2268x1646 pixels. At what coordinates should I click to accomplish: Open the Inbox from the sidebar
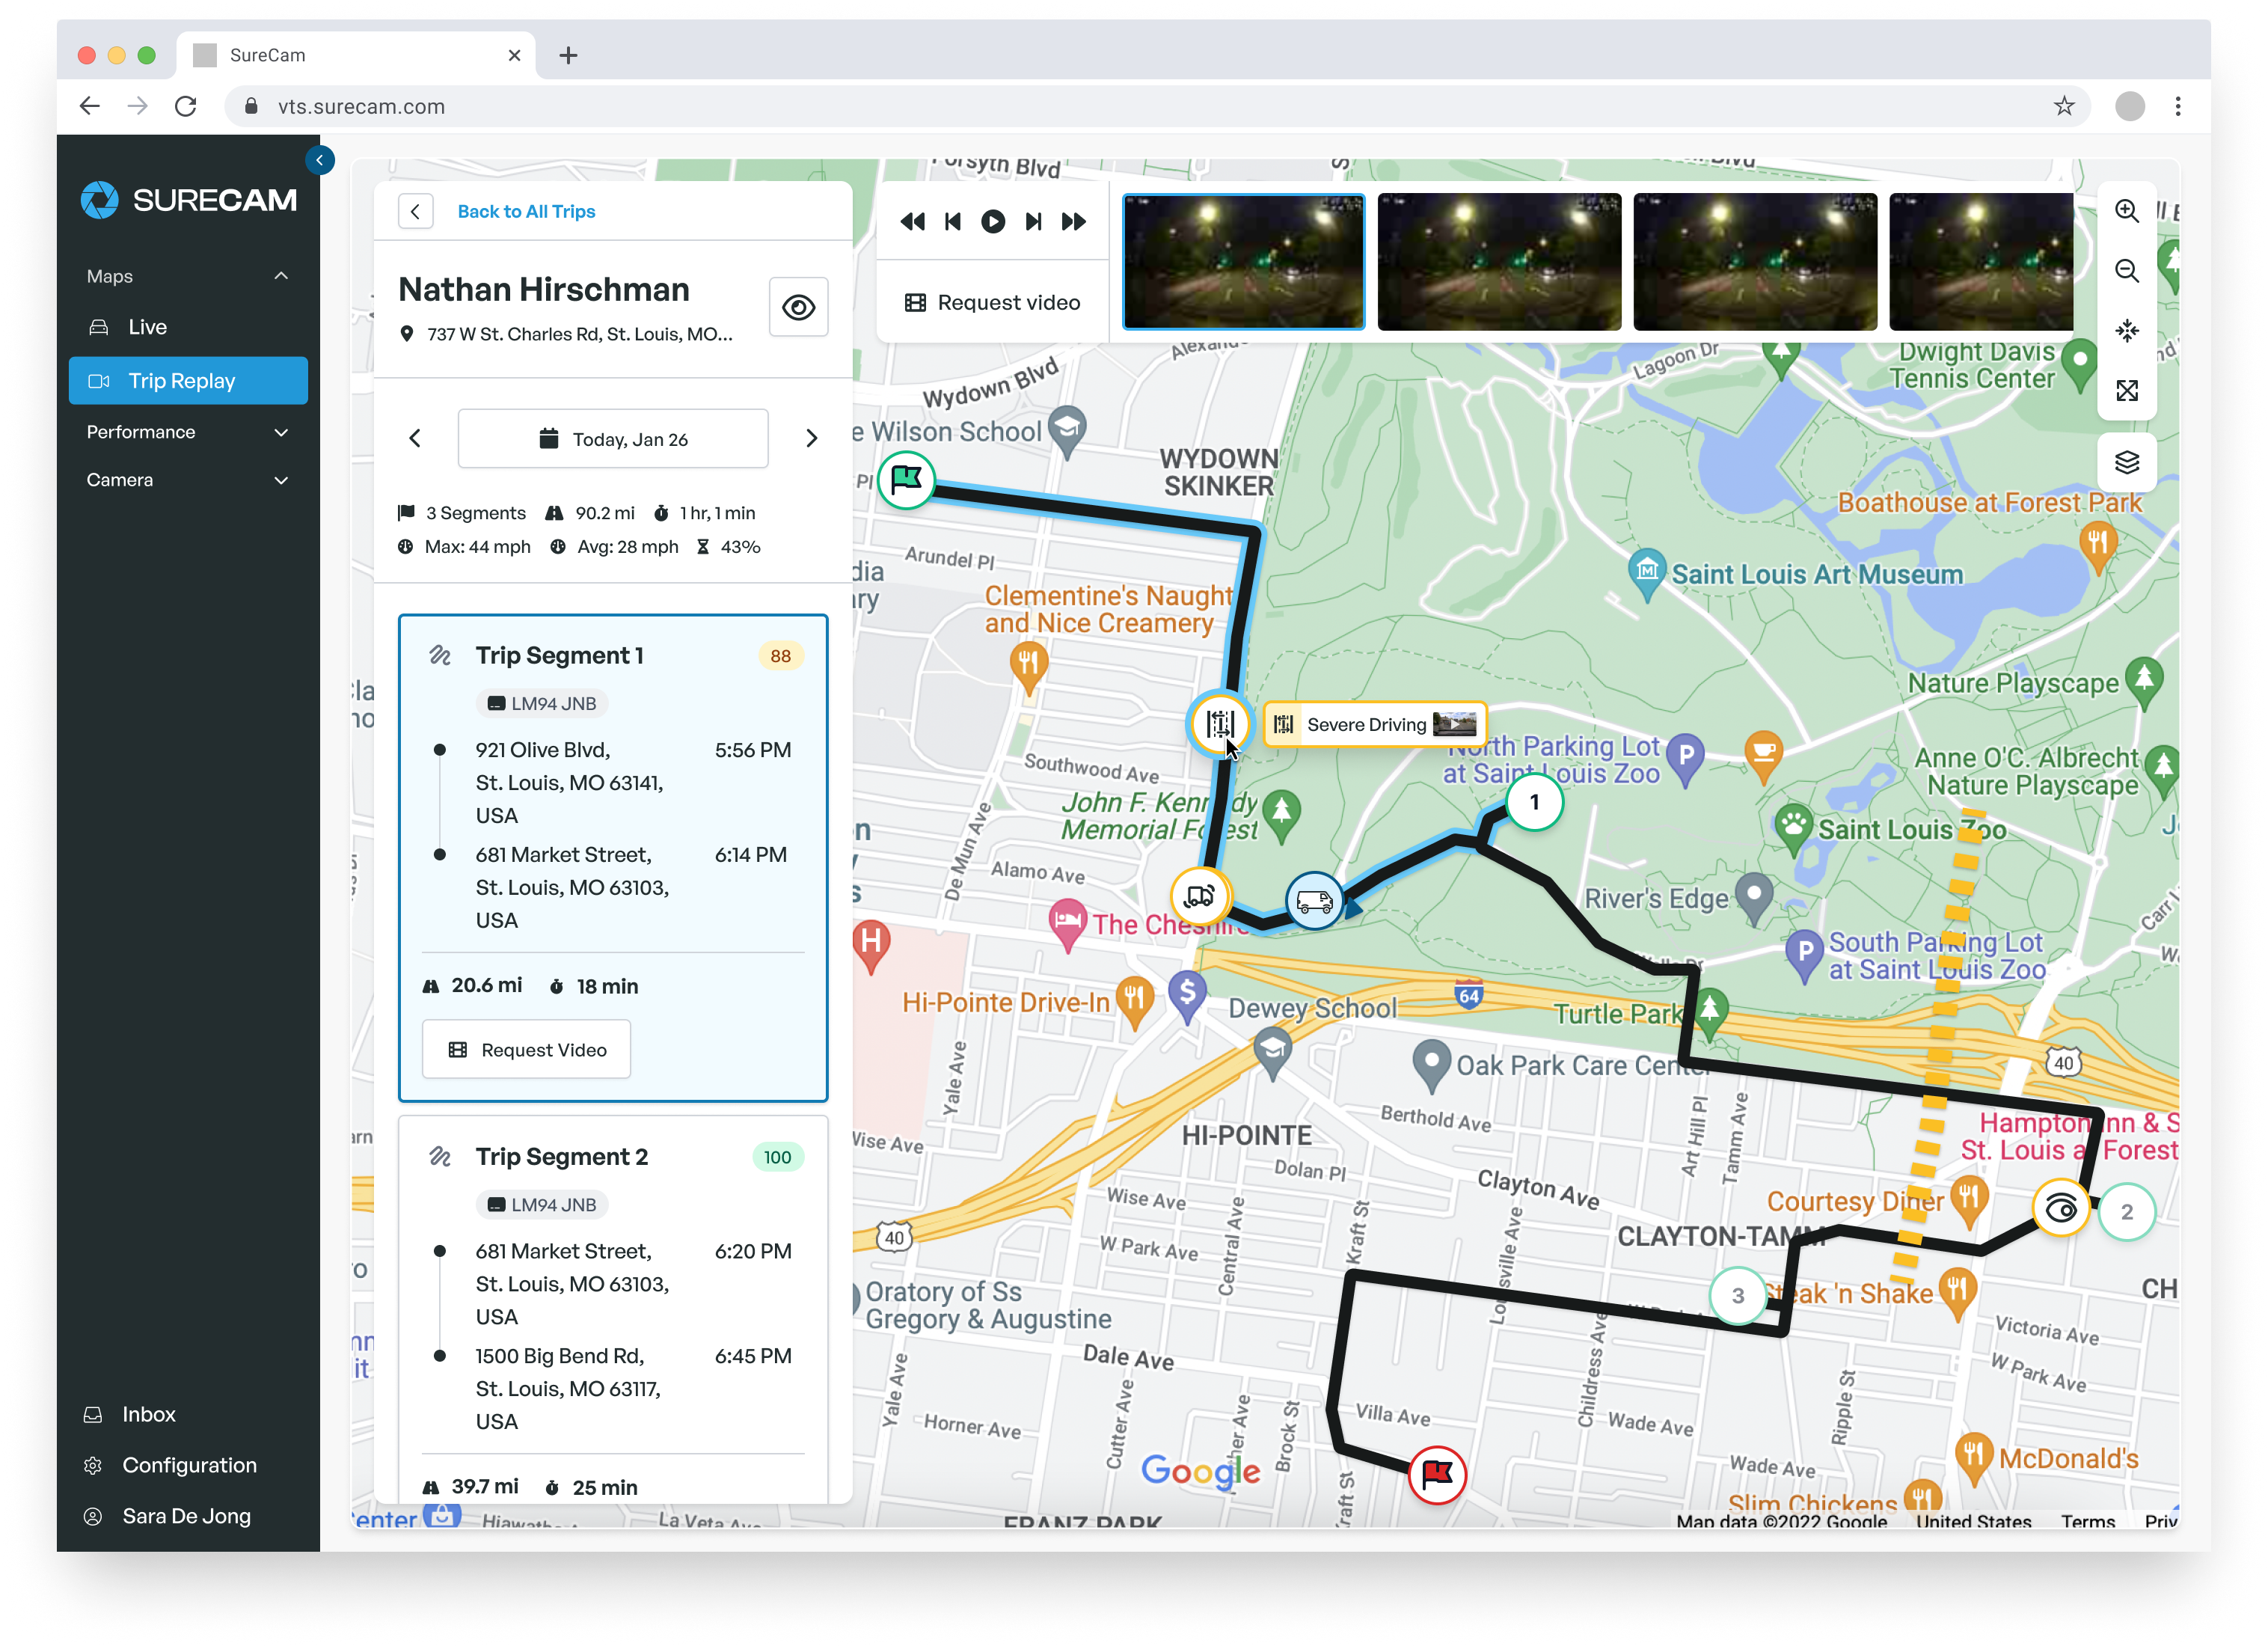[148, 1414]
